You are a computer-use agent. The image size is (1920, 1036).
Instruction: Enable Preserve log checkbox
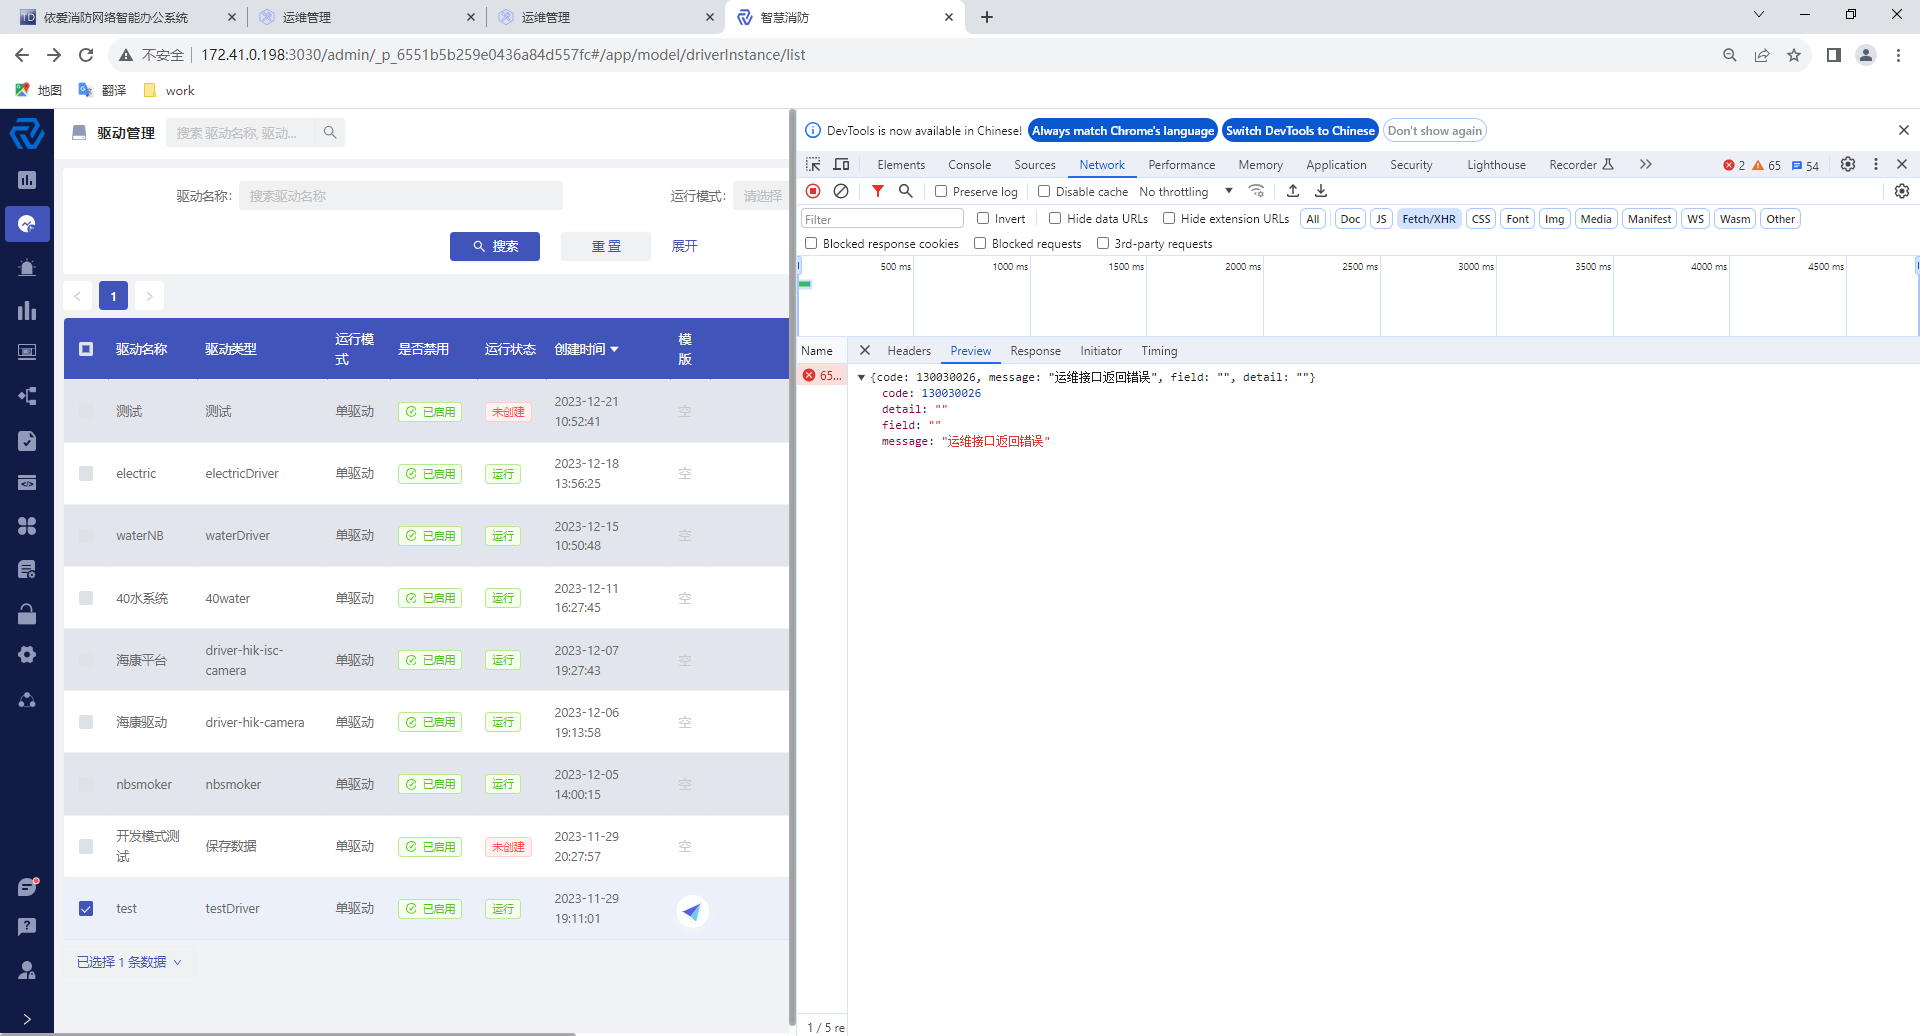[941, 191]
